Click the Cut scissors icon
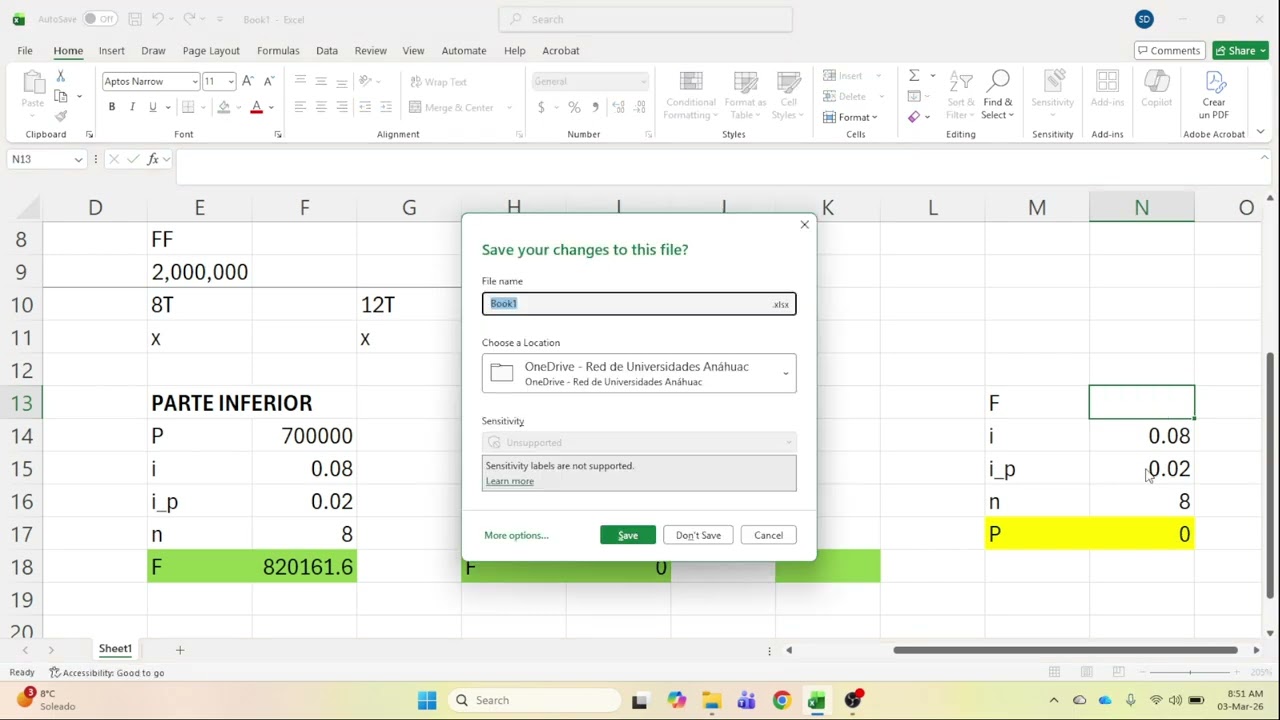Viewport: 1280px width, 720px height. click(61, 76)
